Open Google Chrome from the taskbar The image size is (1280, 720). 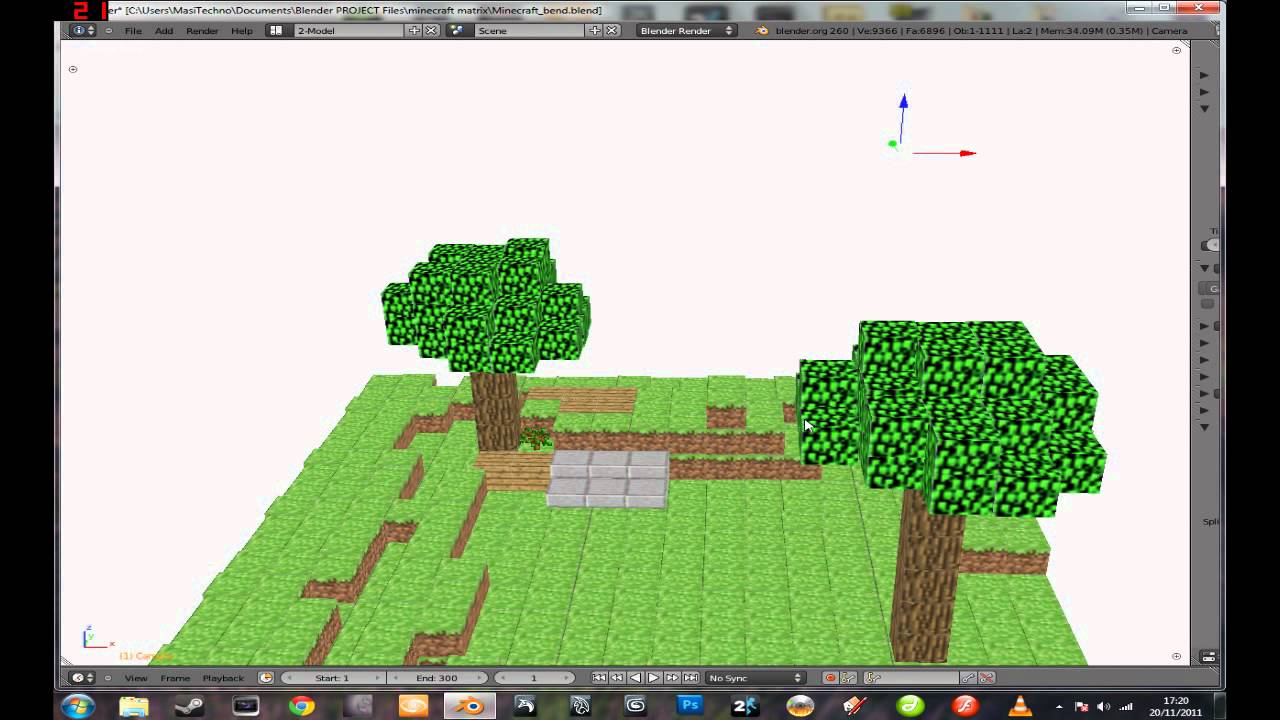point(302,706)
